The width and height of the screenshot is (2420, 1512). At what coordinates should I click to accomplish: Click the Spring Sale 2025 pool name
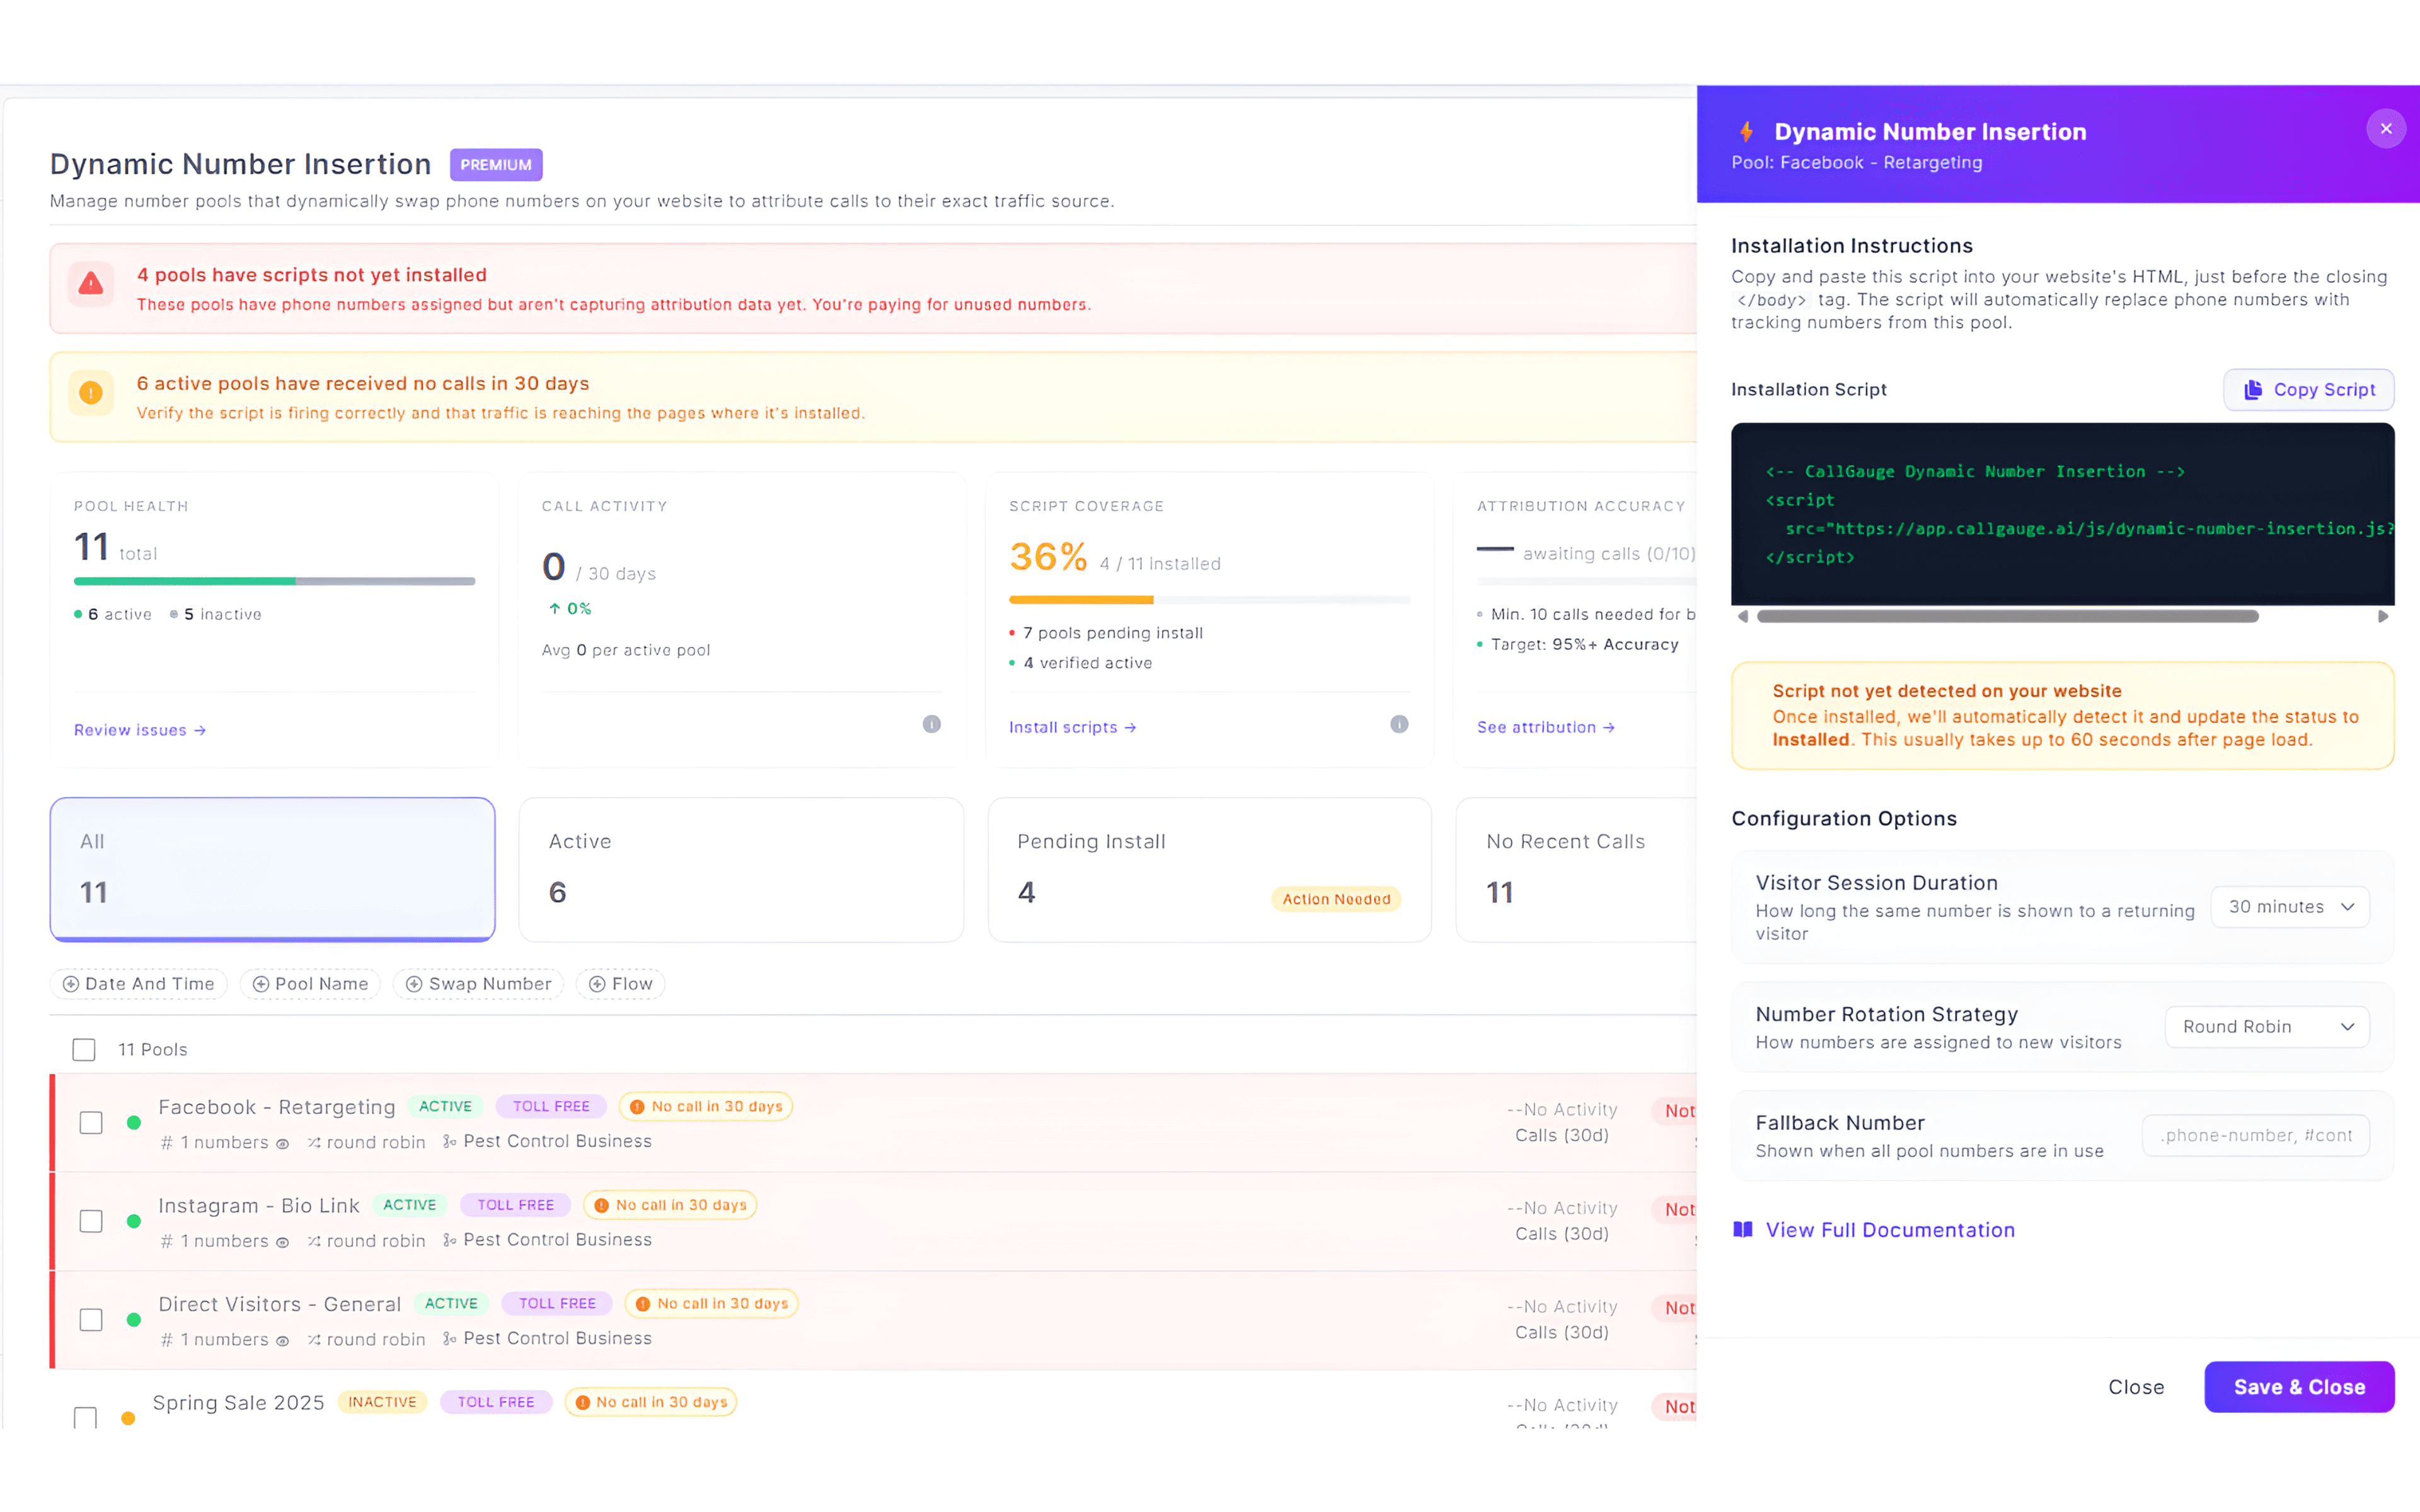pos(238,1403)
